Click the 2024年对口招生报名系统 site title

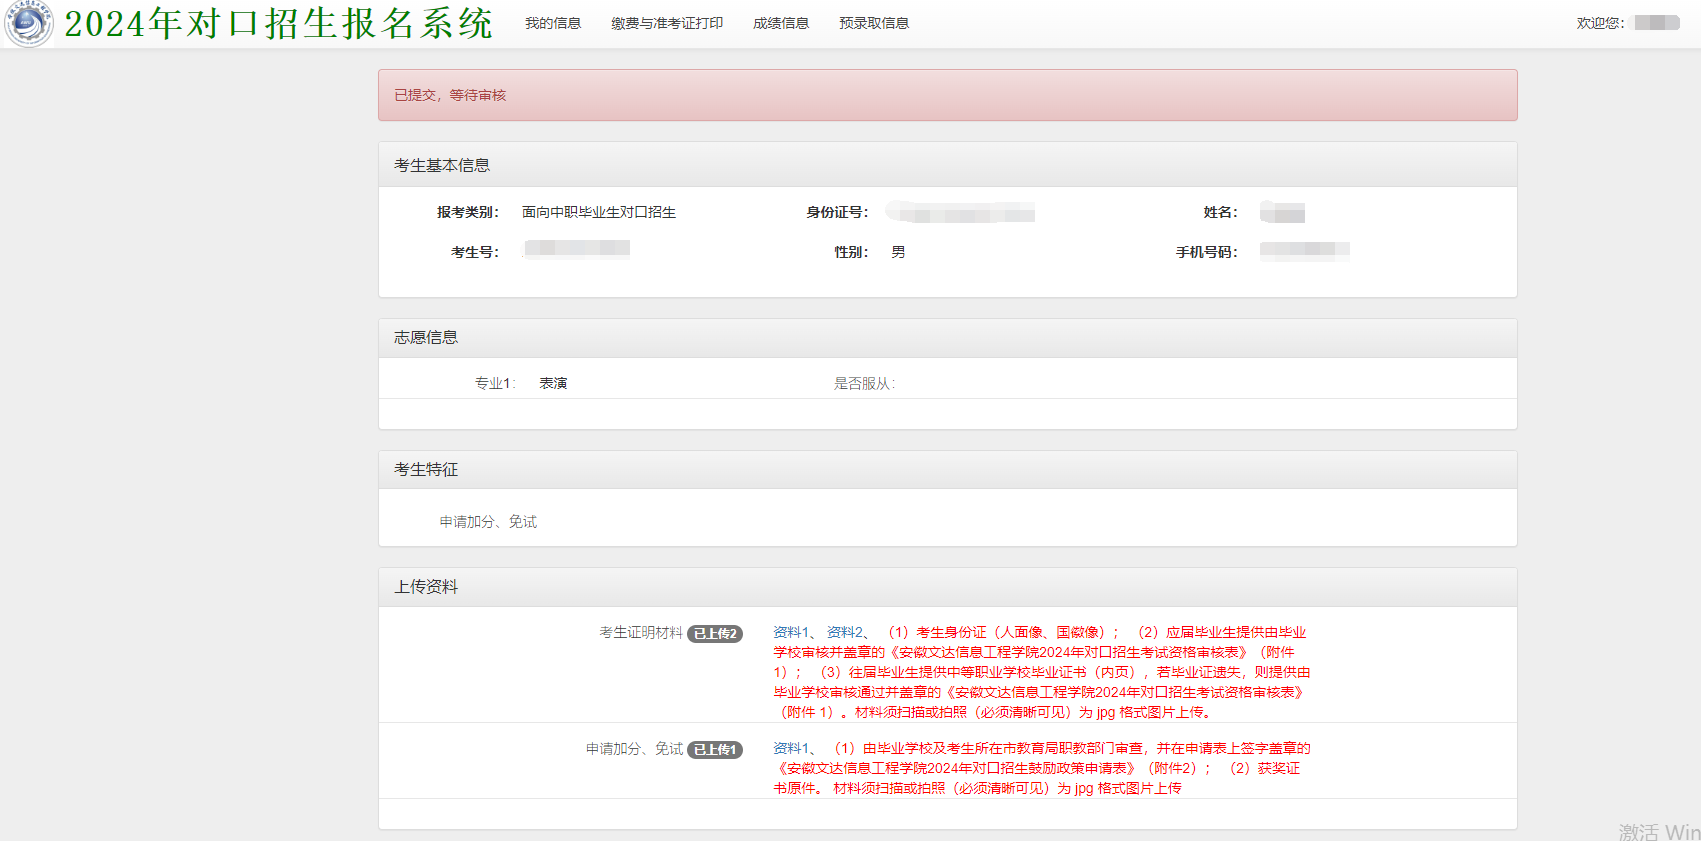click(278, 24)
